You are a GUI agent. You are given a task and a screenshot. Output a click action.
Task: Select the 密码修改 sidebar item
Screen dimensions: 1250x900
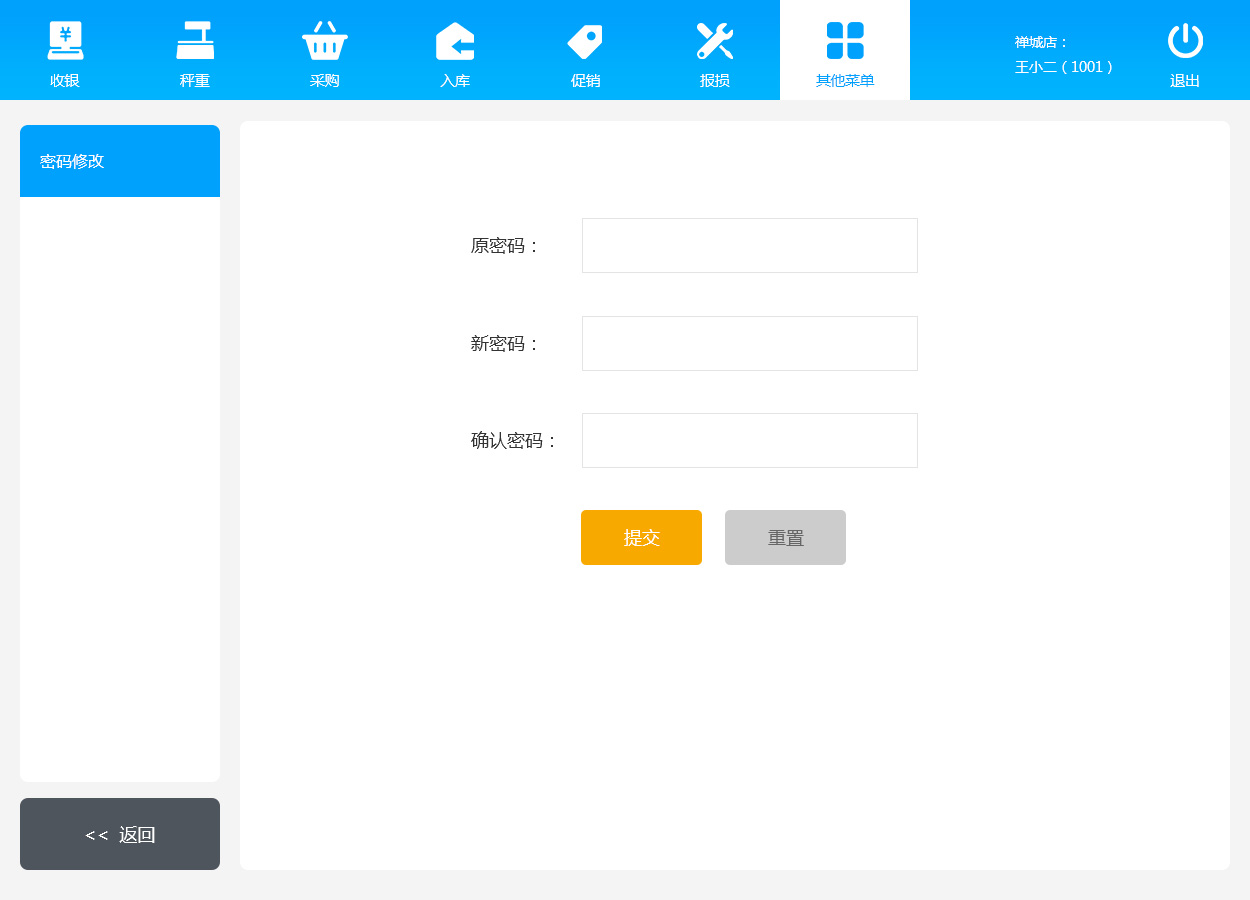click(120, 161)
